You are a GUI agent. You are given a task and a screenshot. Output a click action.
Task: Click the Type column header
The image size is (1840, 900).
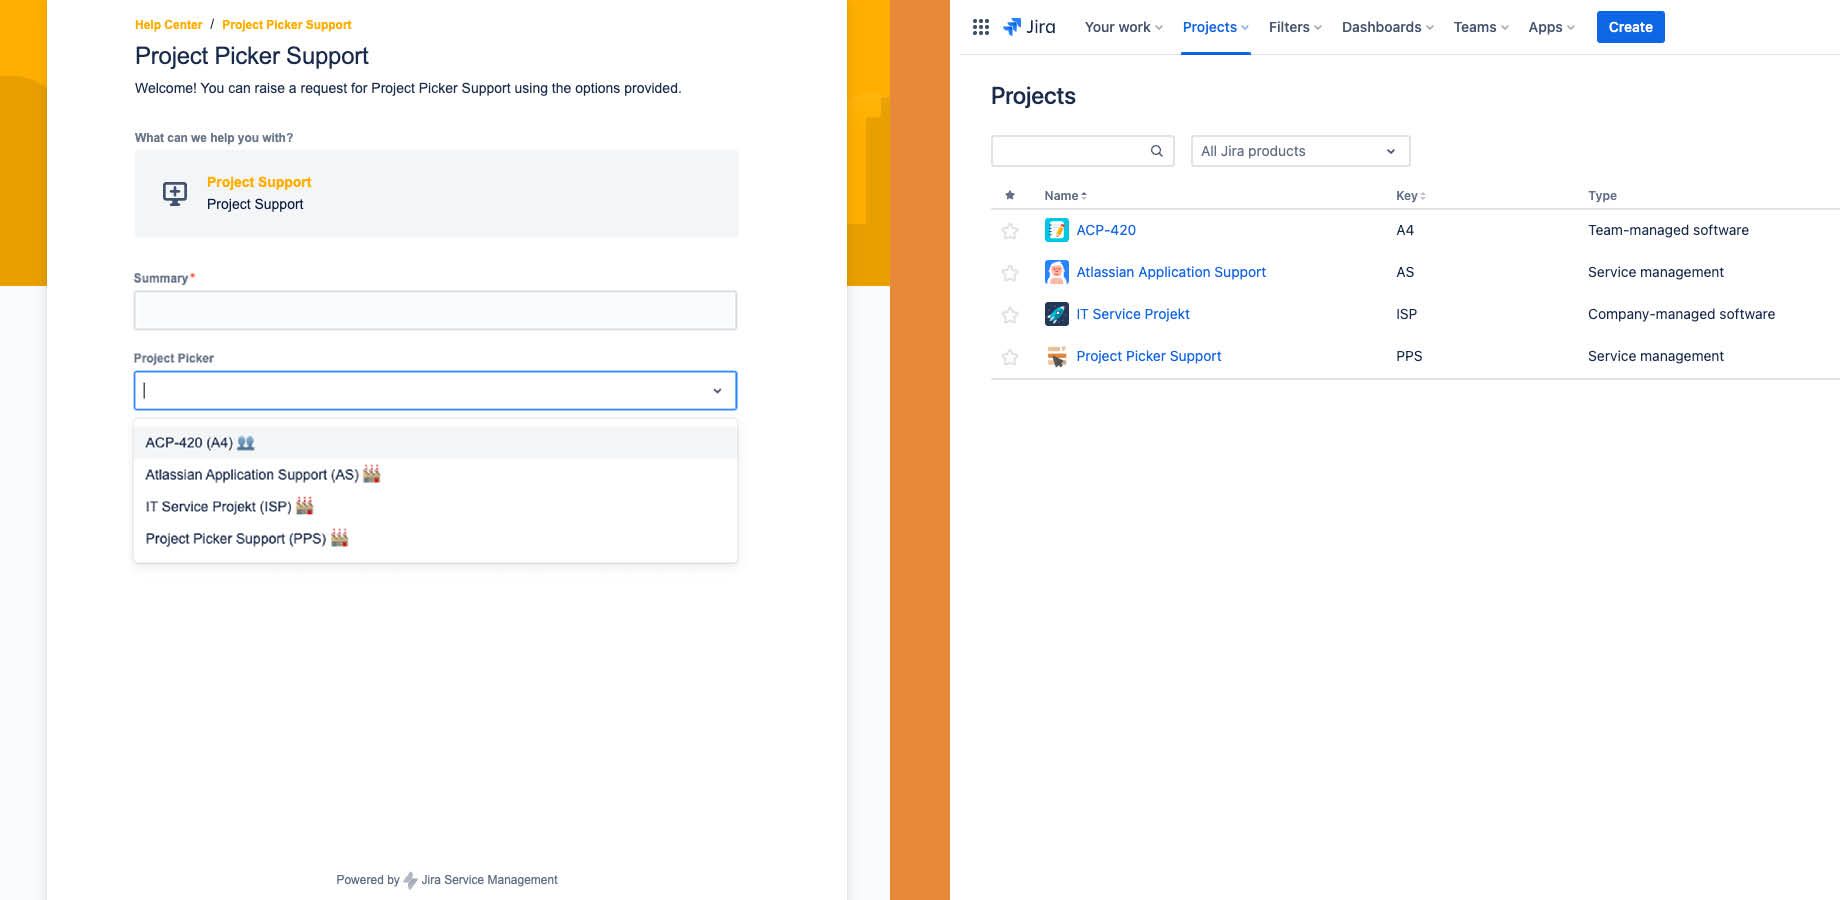pos(1602,196)
